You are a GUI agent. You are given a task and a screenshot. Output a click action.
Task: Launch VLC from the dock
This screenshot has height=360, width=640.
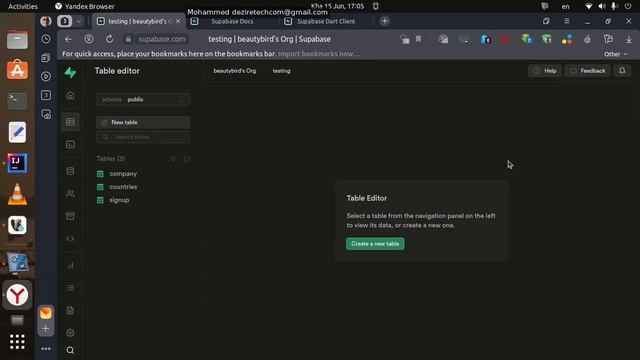click(17, 194)
